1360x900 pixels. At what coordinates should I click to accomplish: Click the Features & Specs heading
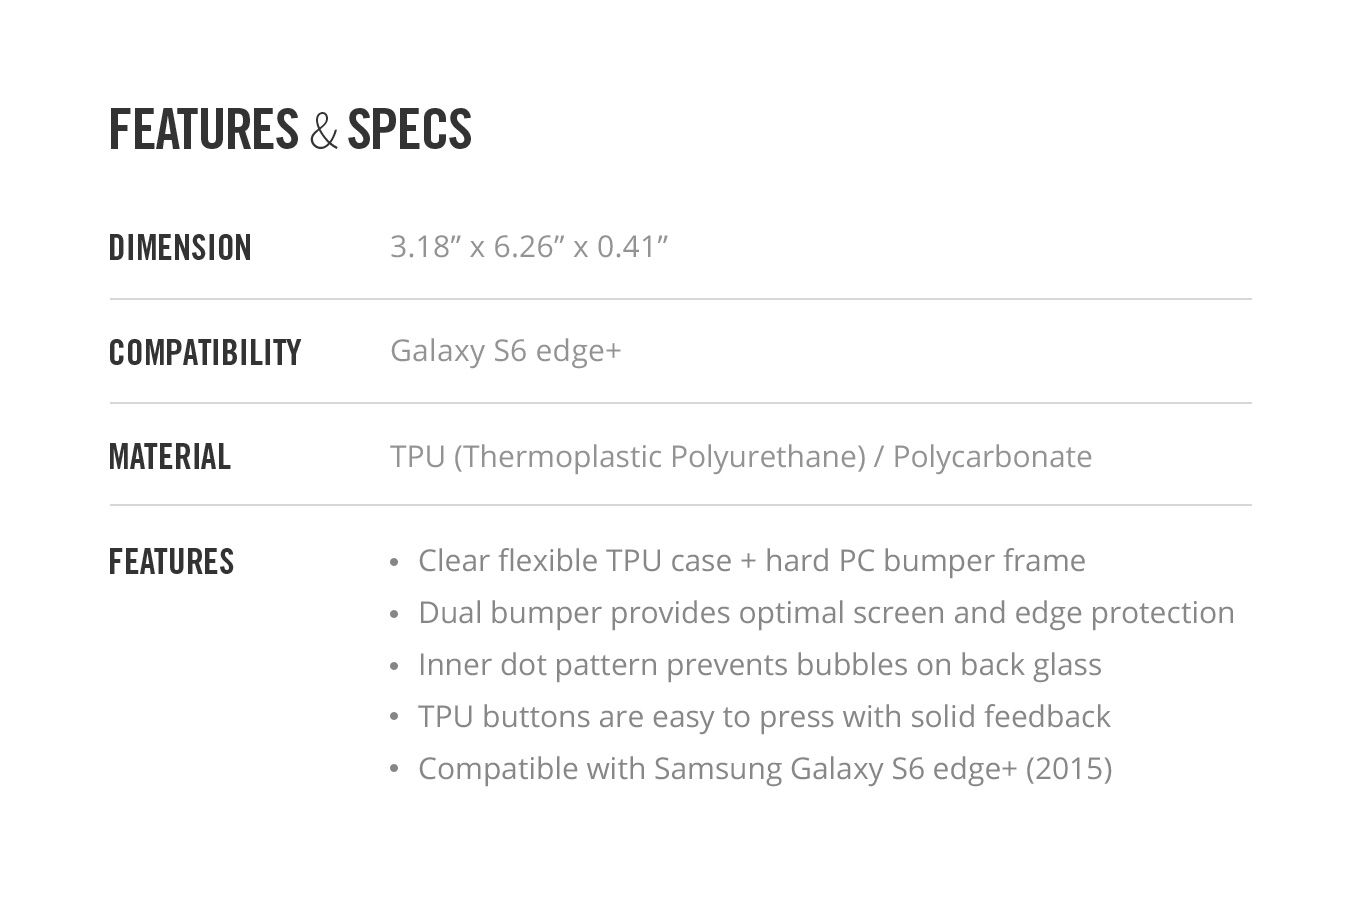pyautogui.click(x=290, y=130)
